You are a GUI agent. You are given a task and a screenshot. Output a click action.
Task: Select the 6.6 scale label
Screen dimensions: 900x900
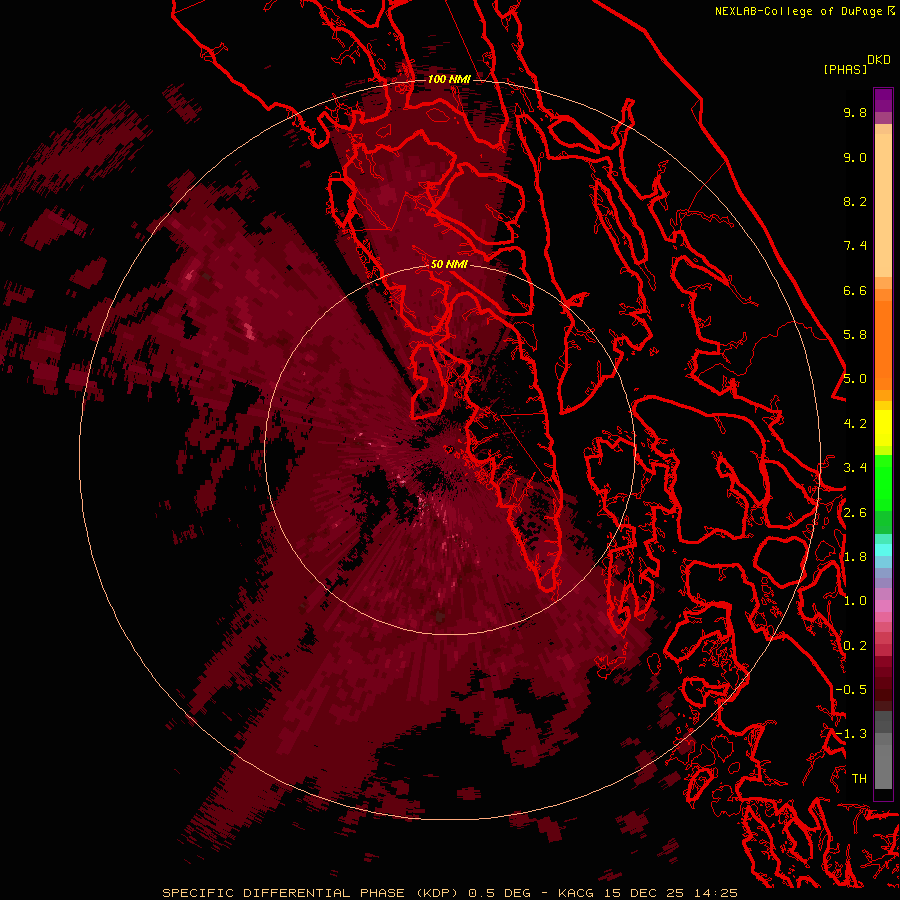(855, 290)
